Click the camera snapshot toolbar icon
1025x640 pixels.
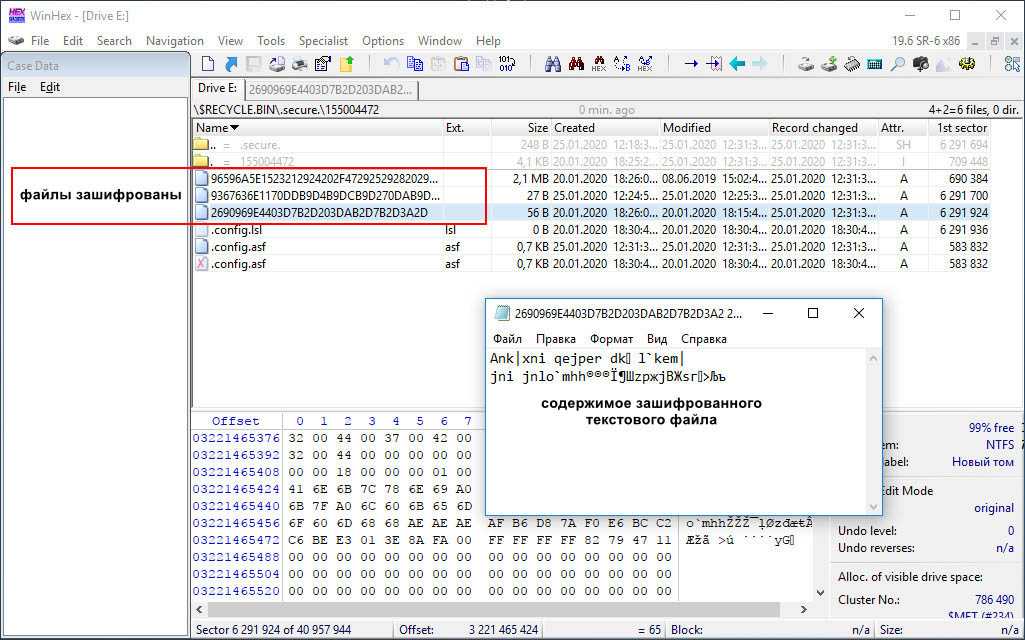click(920, 64)
